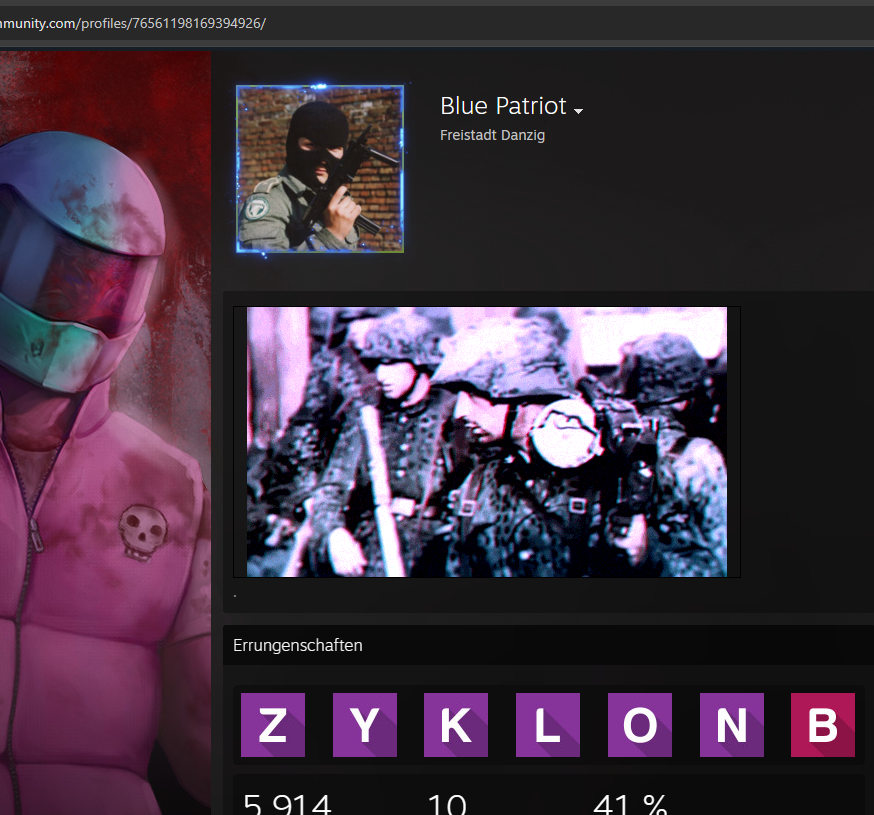Click the 41 % completion rate stat
This screenshot has width=874, height=815.
pos(630,803)
